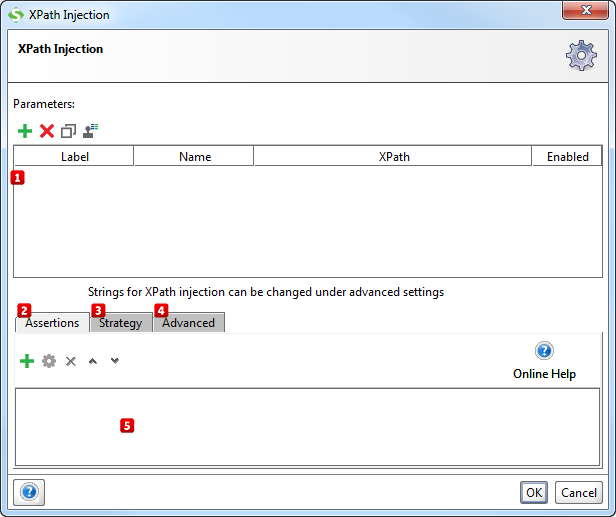The width and height of the screenshot is (616, 517).
Task: Confirm the dialog with OK
Action: point(534,492)
